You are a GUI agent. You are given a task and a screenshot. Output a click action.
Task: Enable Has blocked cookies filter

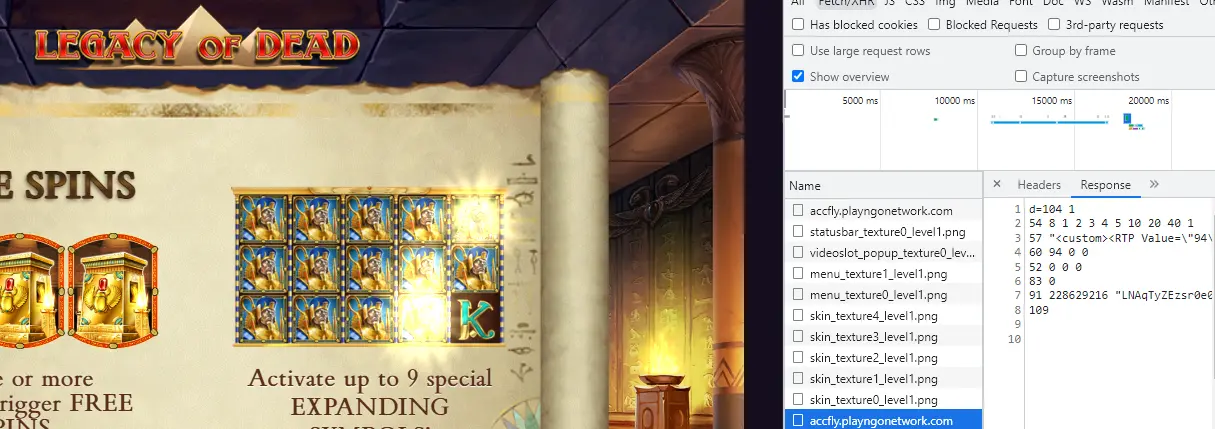(798, 25)
